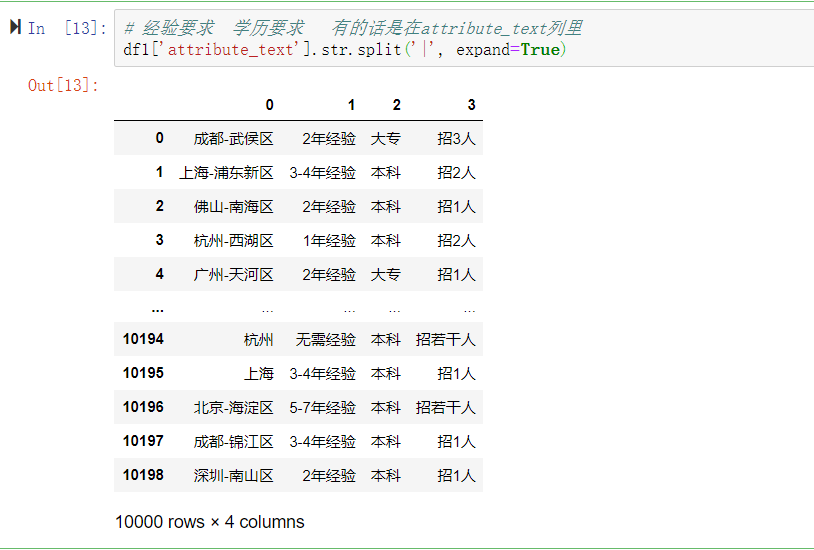This screenshot has height=550, width=814.
Task: Click row index 10196
Action: (143, 407)
